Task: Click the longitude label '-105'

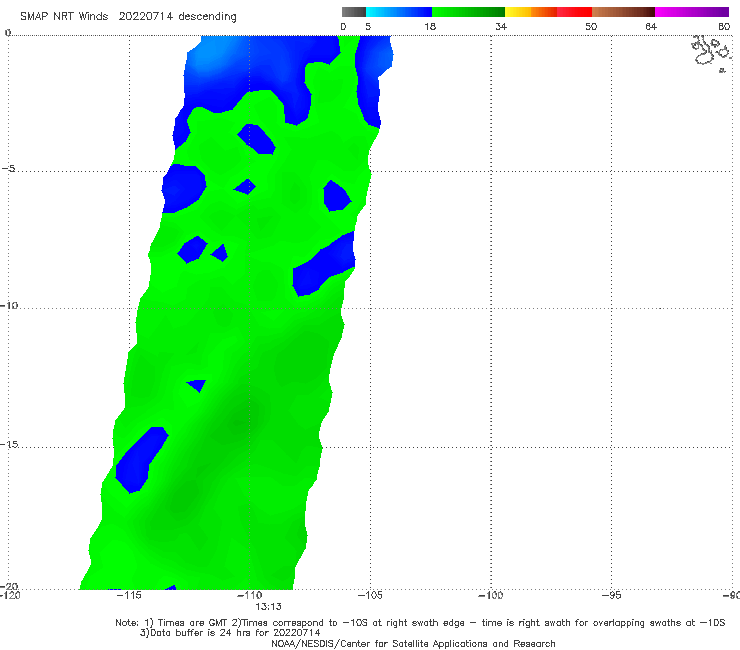Action: 370,595
